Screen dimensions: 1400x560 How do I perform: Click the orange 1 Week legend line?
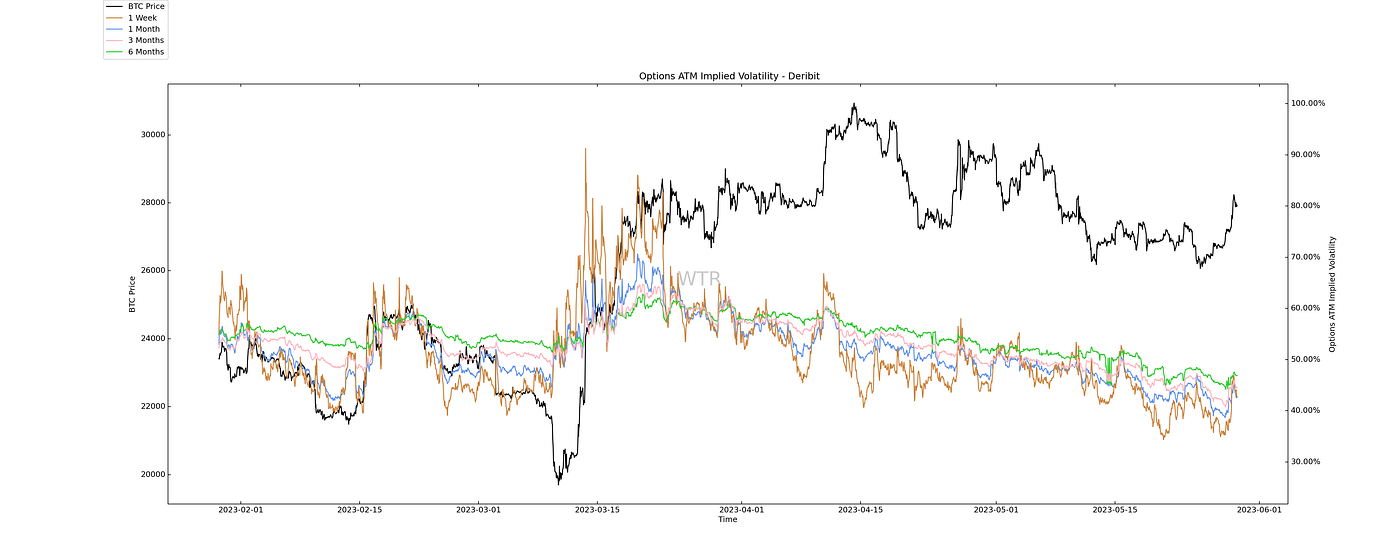point(114,18)
